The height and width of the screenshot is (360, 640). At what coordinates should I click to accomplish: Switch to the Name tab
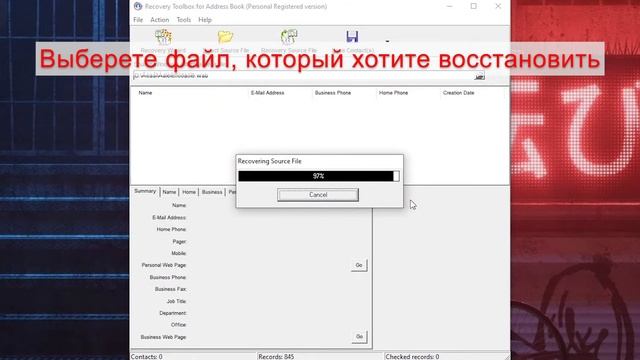[169, 192]
